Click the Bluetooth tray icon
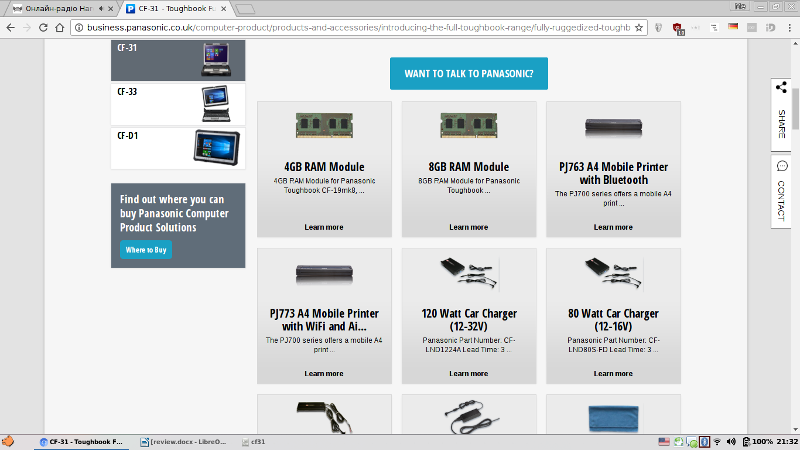The height and width of the screenshot is (450, 800). 705,442
